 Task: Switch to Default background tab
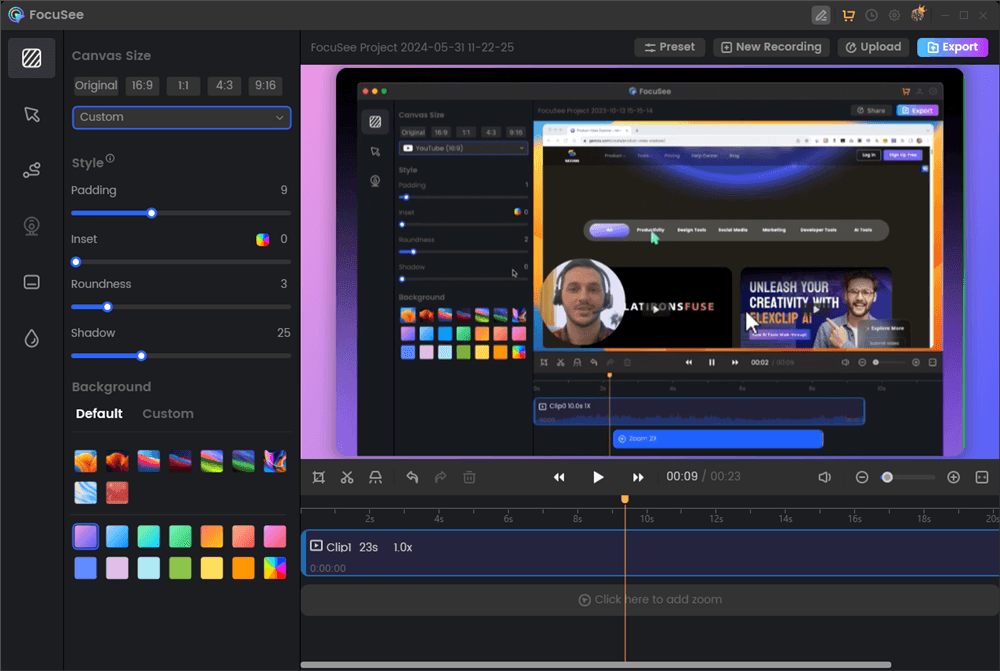[x=99, y=413]
